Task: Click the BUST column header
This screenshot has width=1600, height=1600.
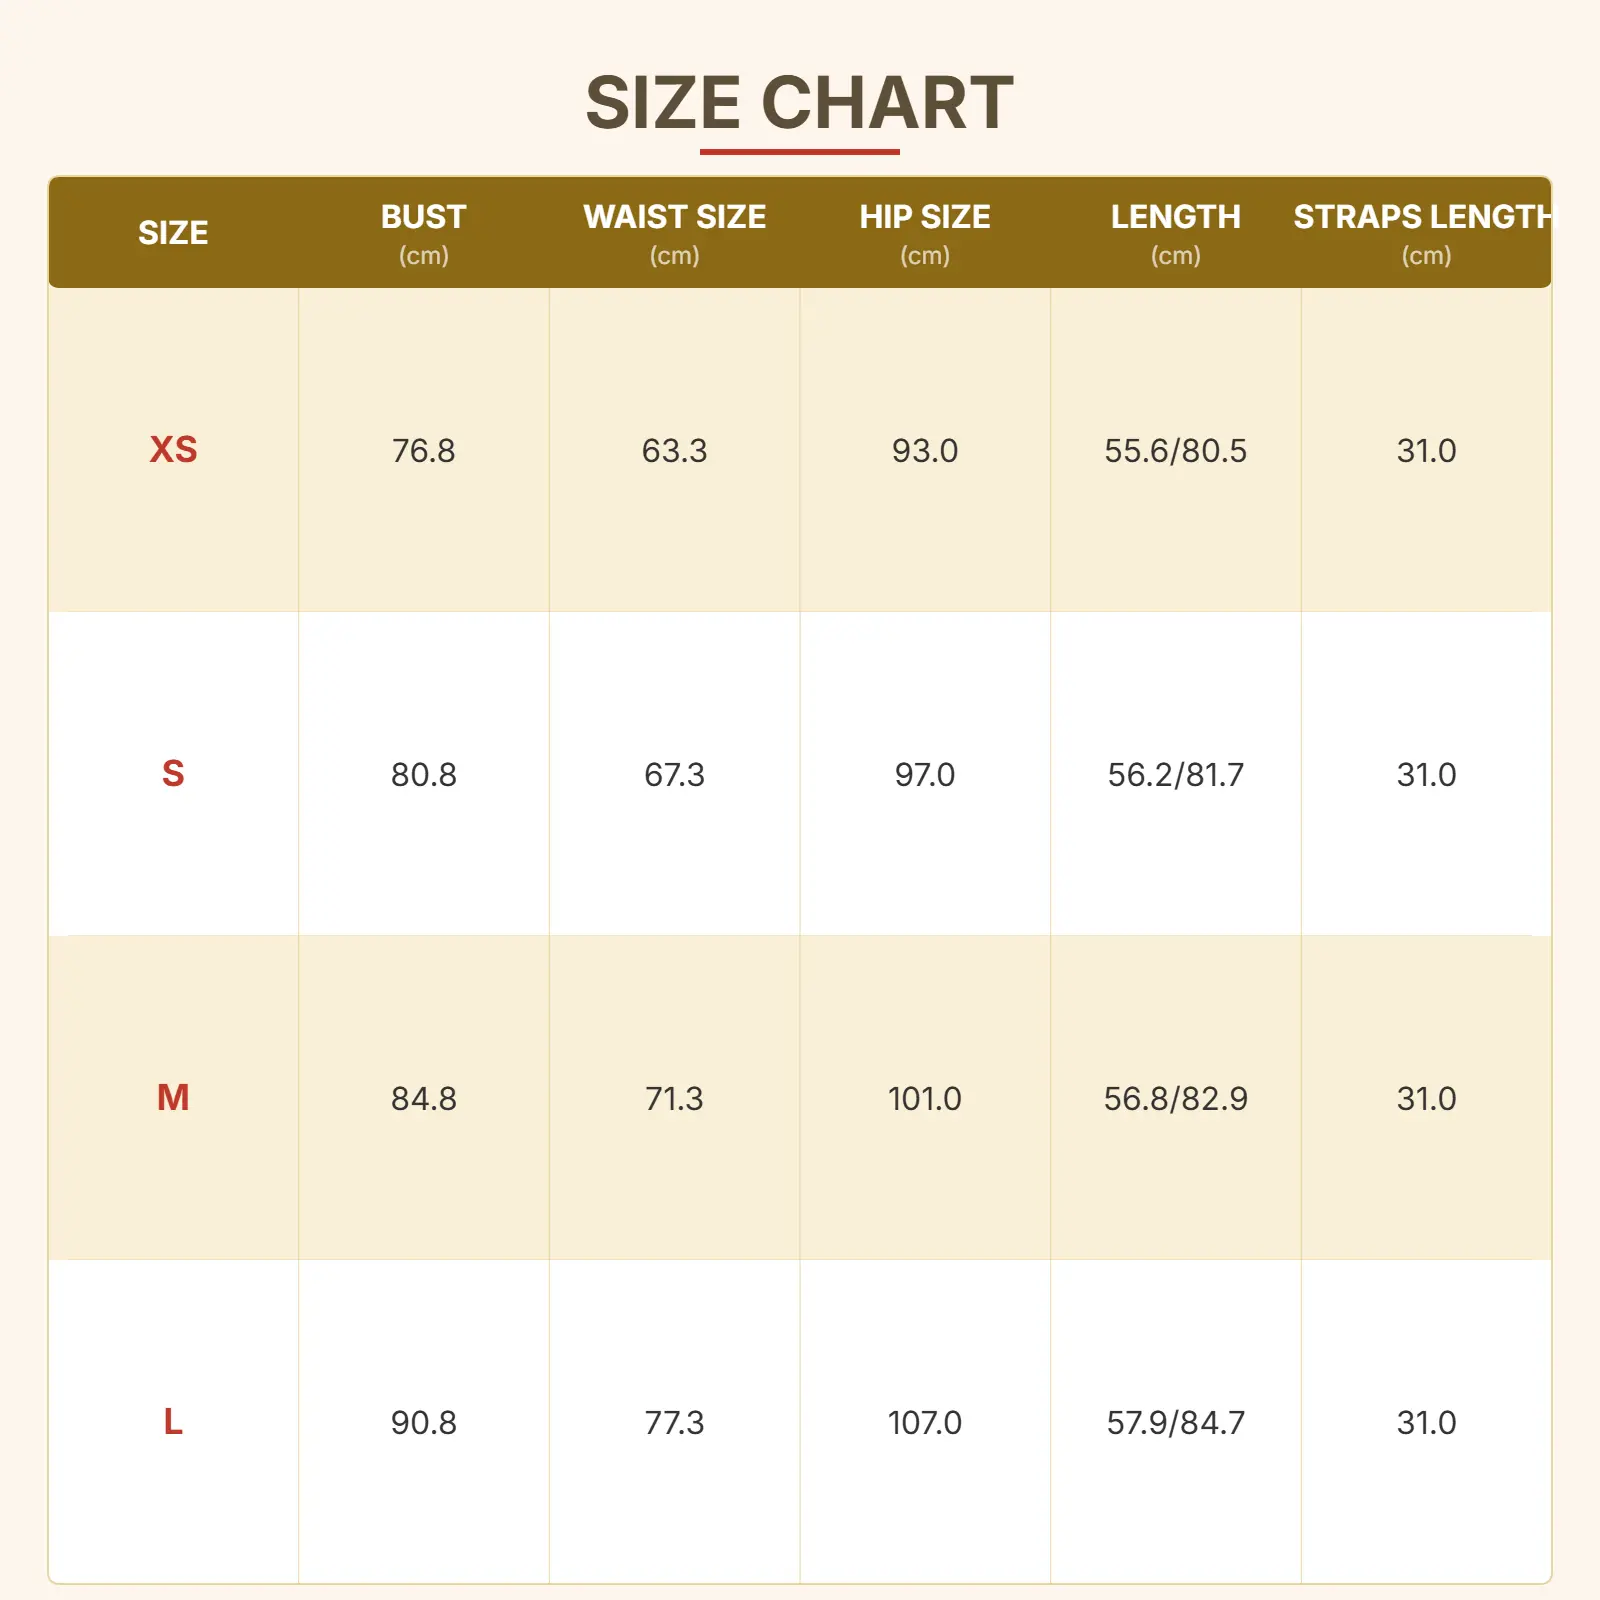Action: click(423, 217)
